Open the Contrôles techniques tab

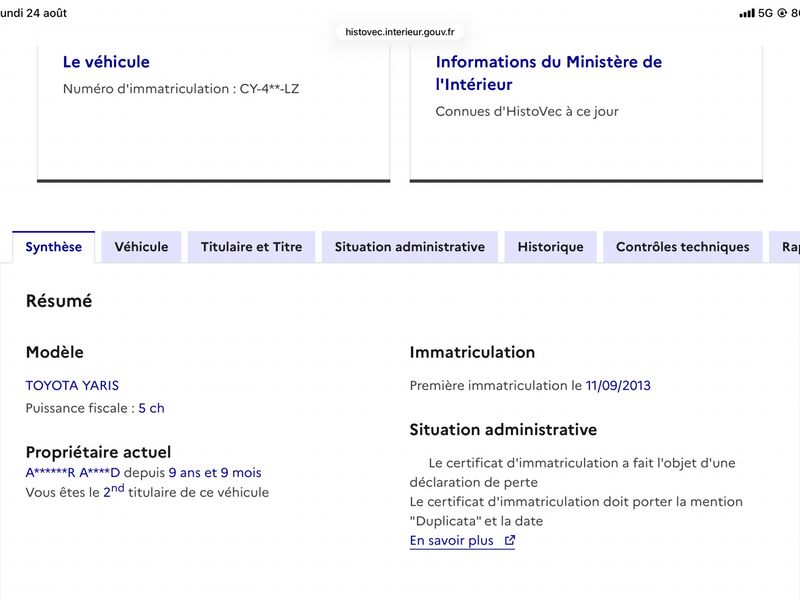[683, 247]
